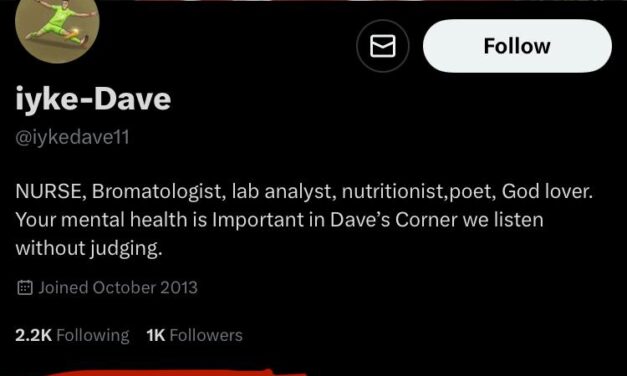The image size is (627, 376).
Task: Open the direct message envelope icon
Action: 383,46
